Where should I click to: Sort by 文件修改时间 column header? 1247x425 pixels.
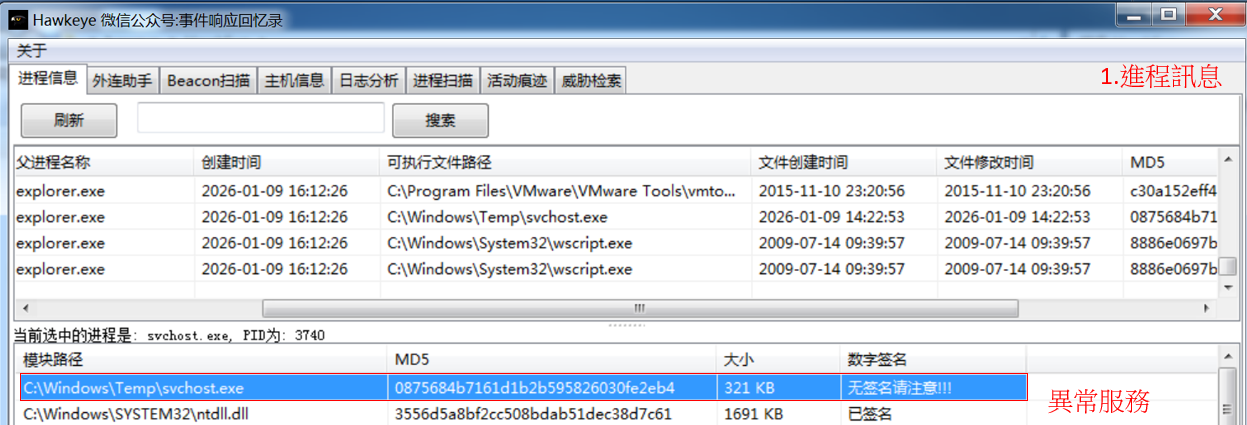(x=1030, y=162)
